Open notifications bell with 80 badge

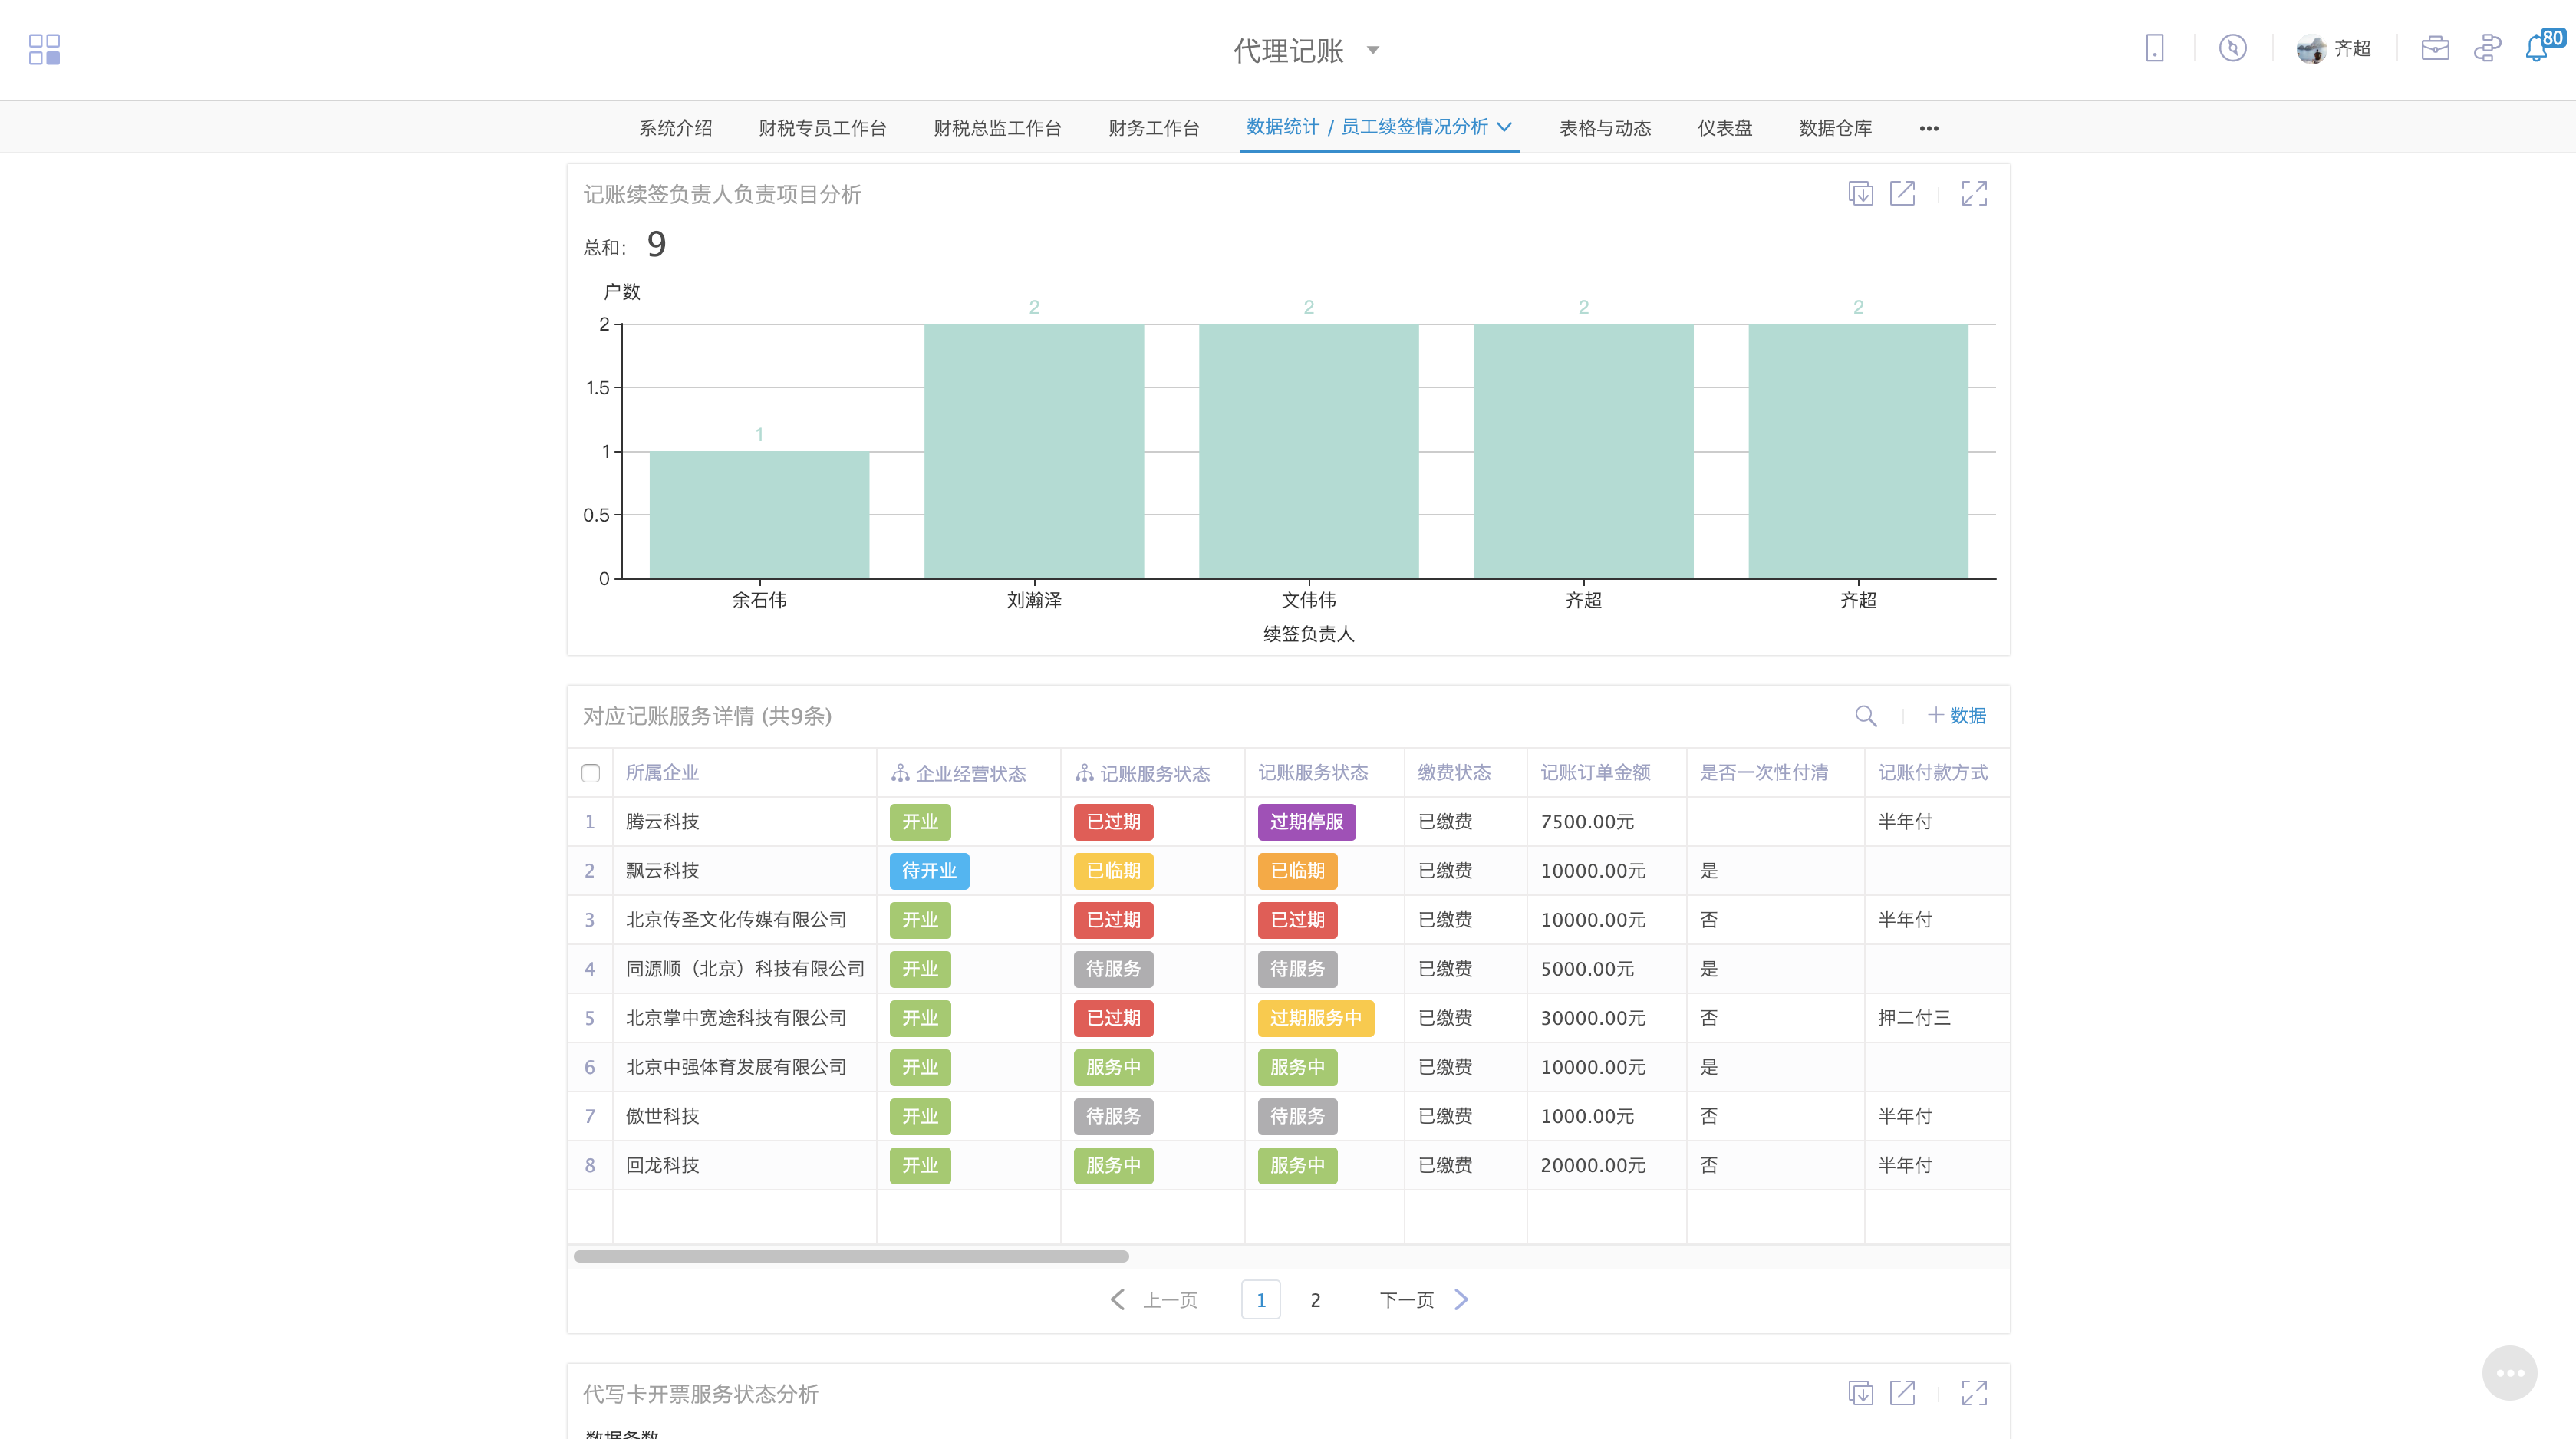pos(2537,48)
